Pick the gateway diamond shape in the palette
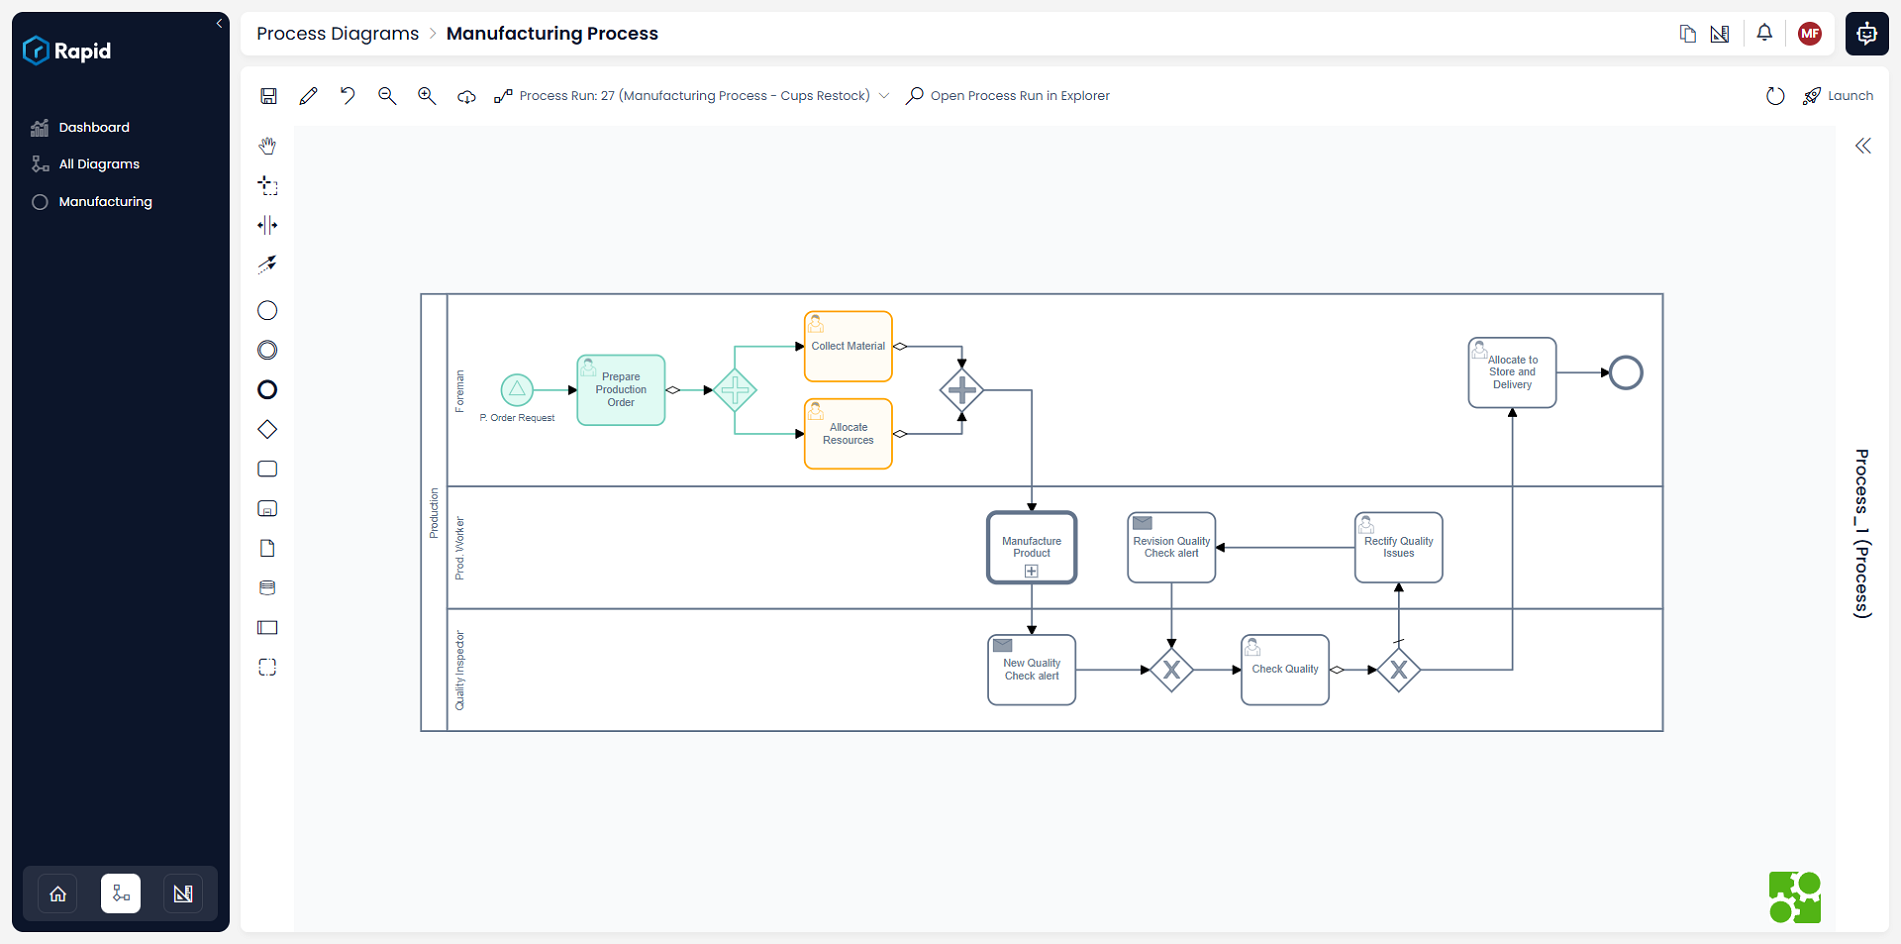The height and width of the screenshot is (944, 1901). [x=267, y=429]
